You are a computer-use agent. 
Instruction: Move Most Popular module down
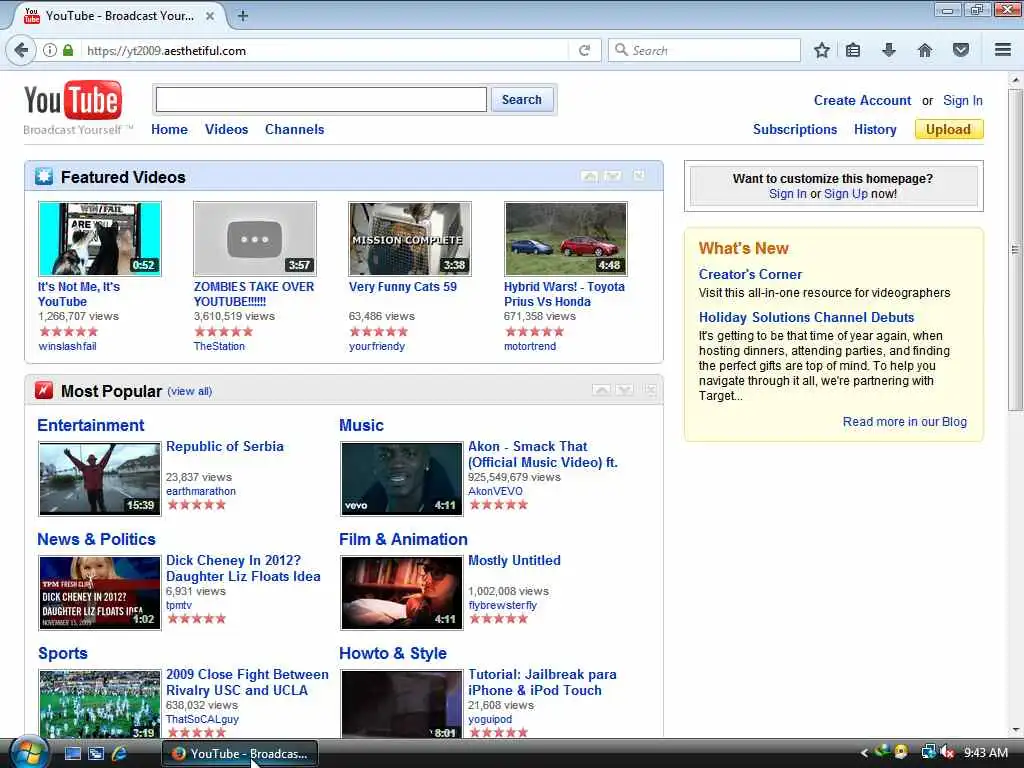625,390
